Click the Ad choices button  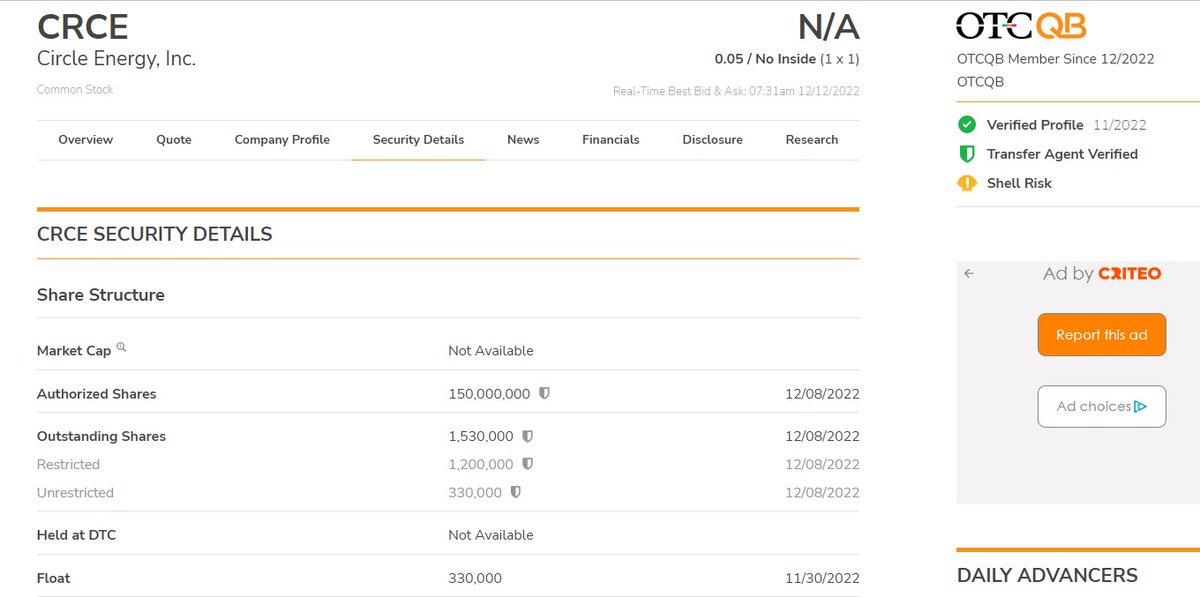tap(1102, 406)
